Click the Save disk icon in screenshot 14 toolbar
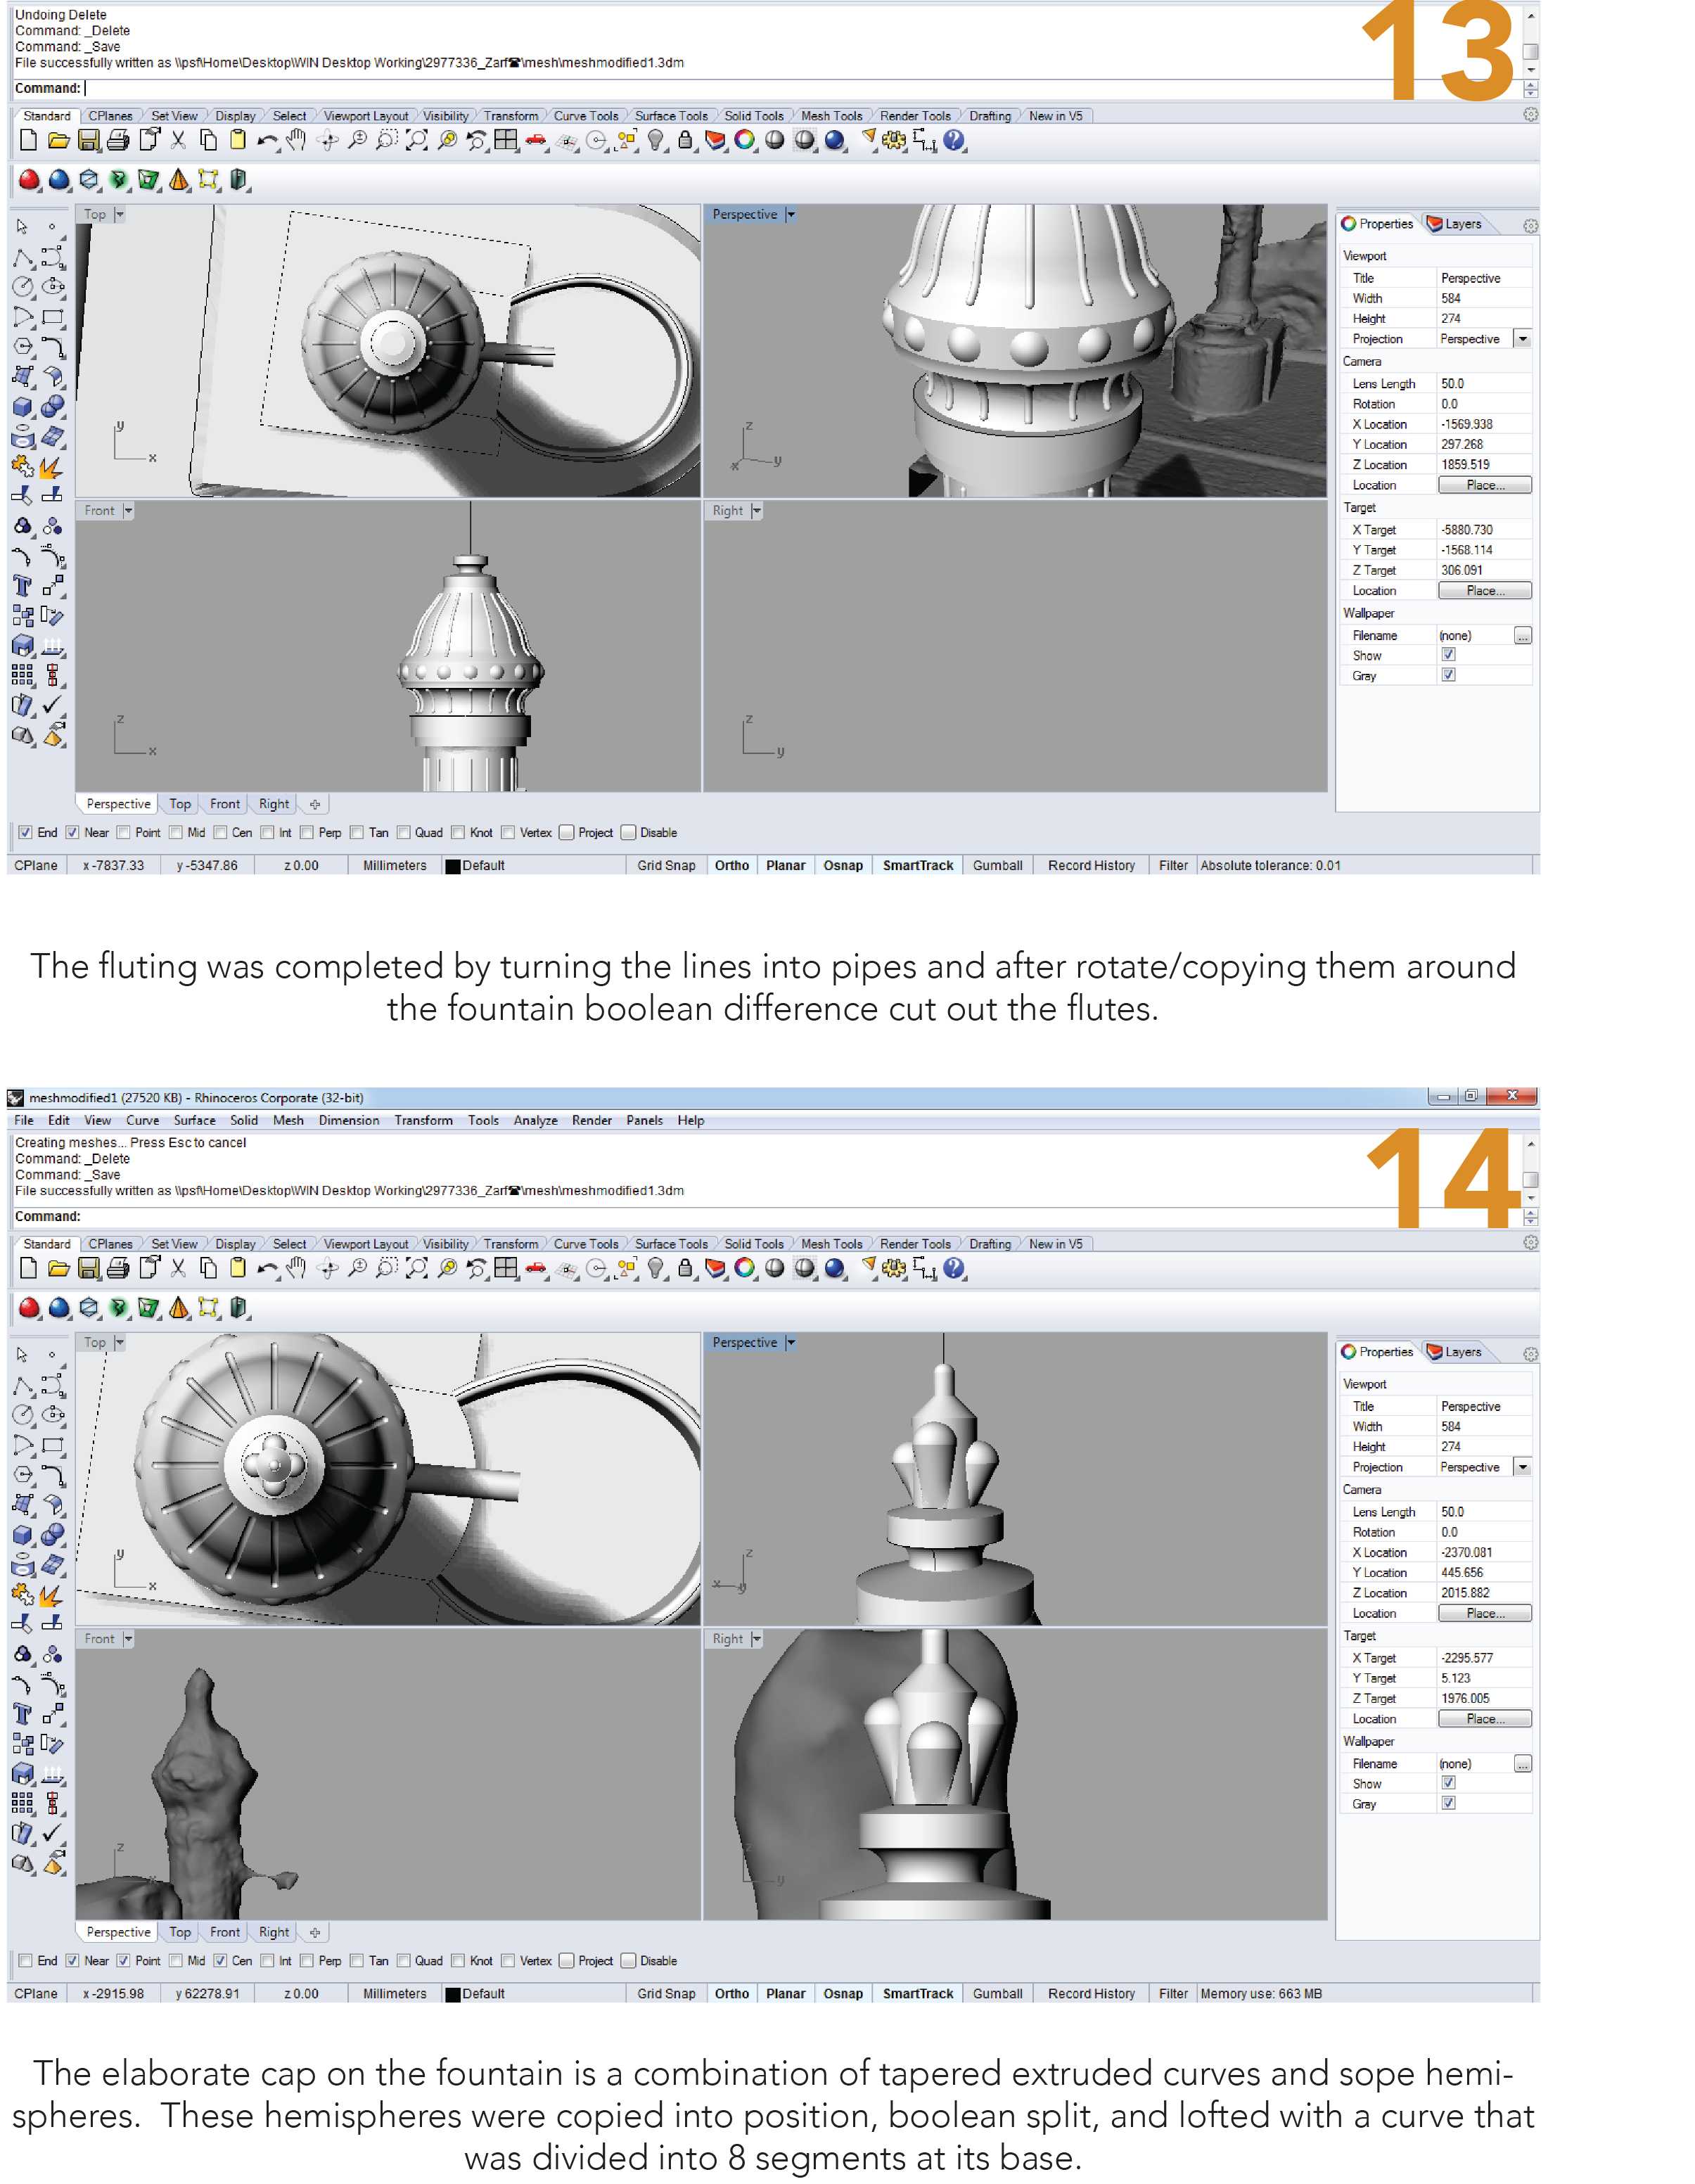This screenshot has height=2184, width=1695. click(x=89, y=1268)
